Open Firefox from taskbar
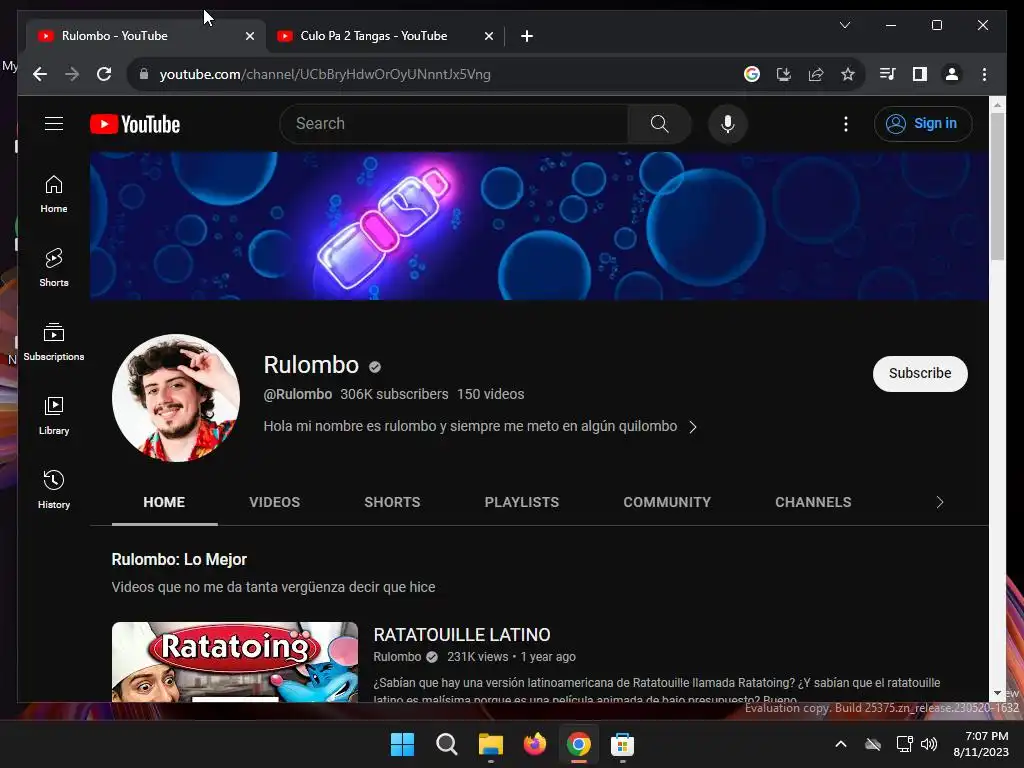The image size is (1024, 768). (535, 744)
